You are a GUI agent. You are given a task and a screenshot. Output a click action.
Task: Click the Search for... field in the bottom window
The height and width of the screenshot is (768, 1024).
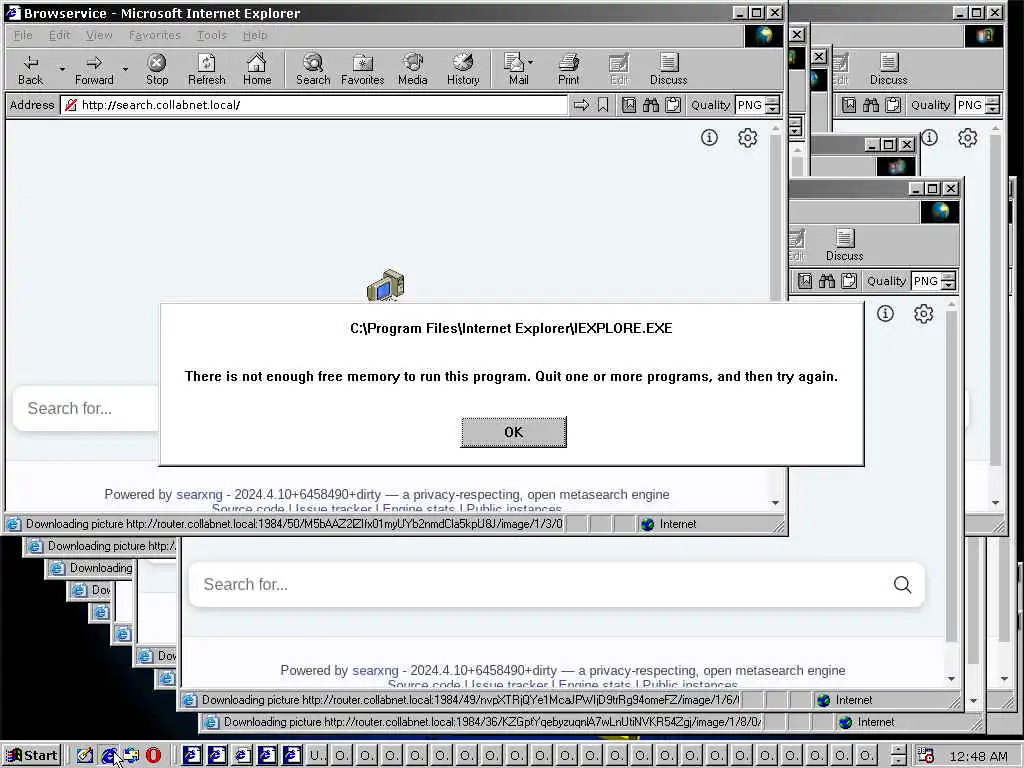tap(556, 584)
